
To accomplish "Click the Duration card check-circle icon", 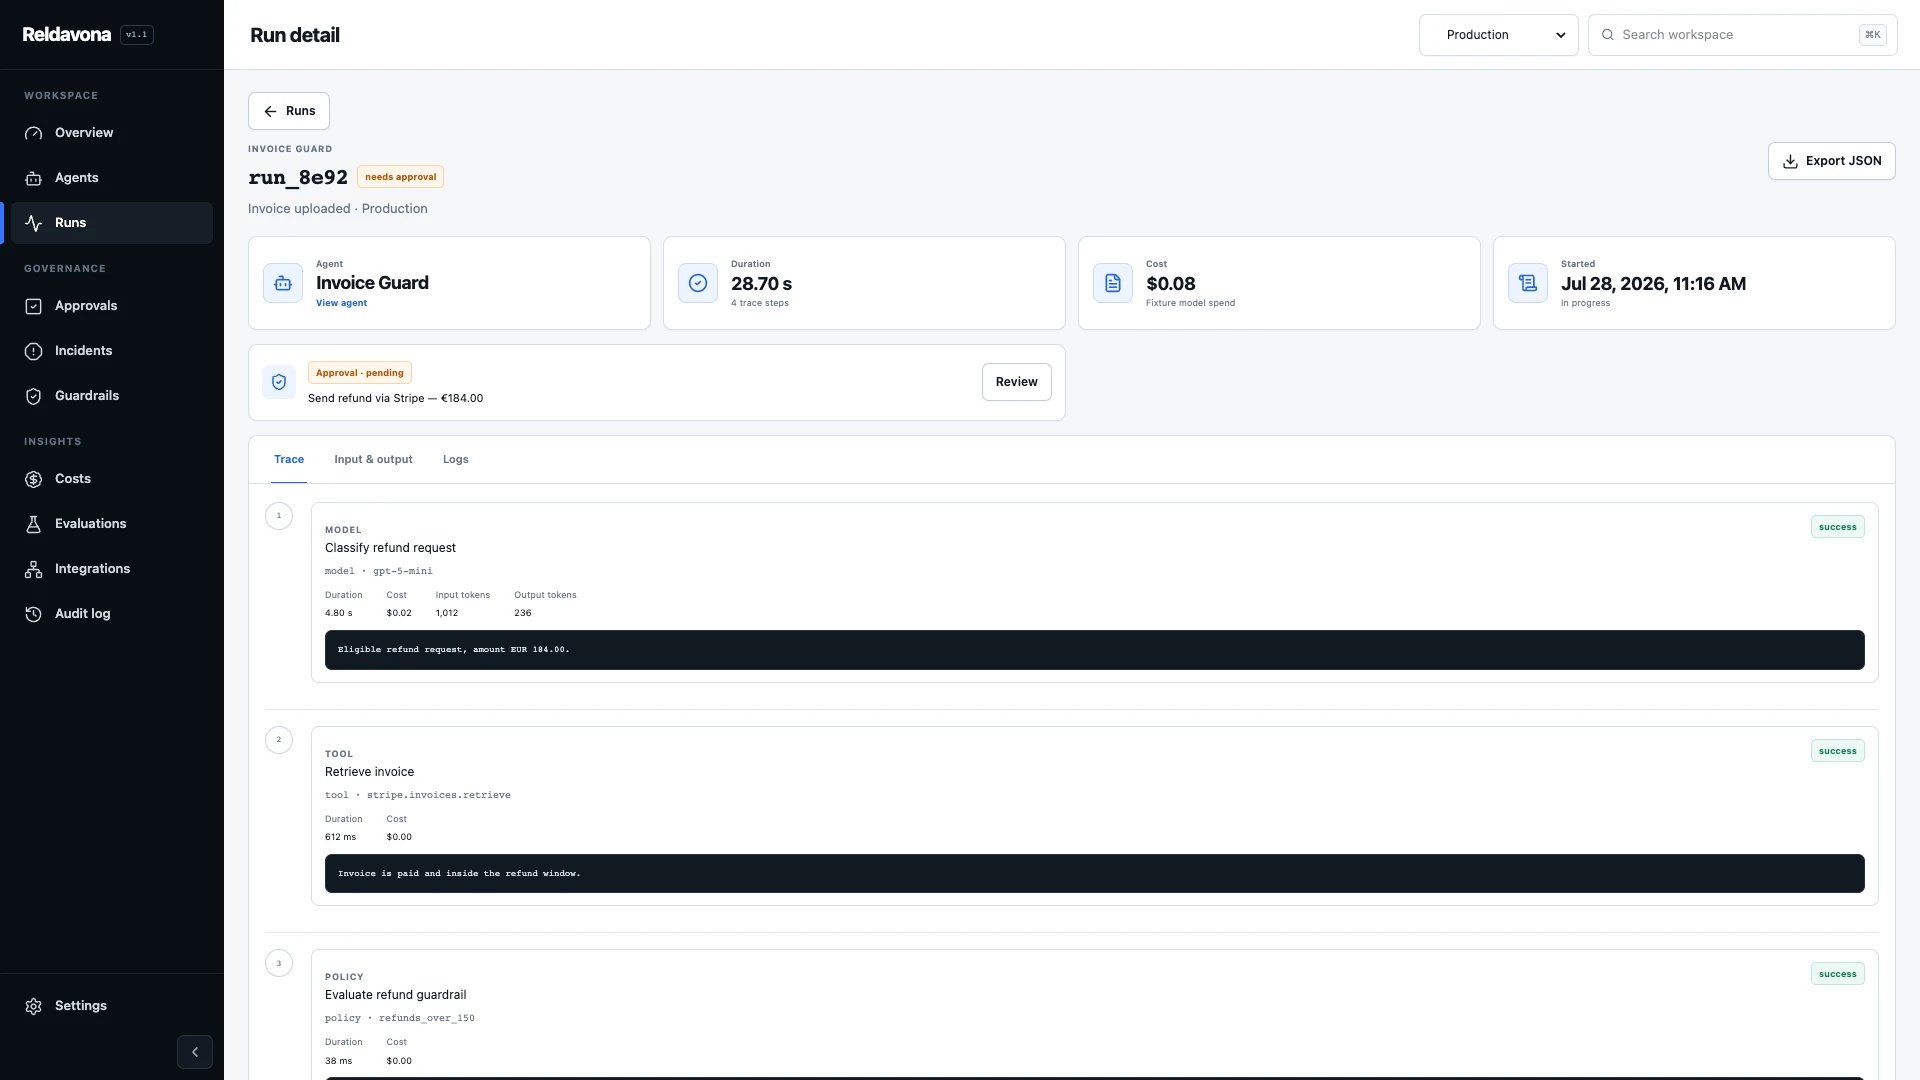I will [x=698, y=283].
